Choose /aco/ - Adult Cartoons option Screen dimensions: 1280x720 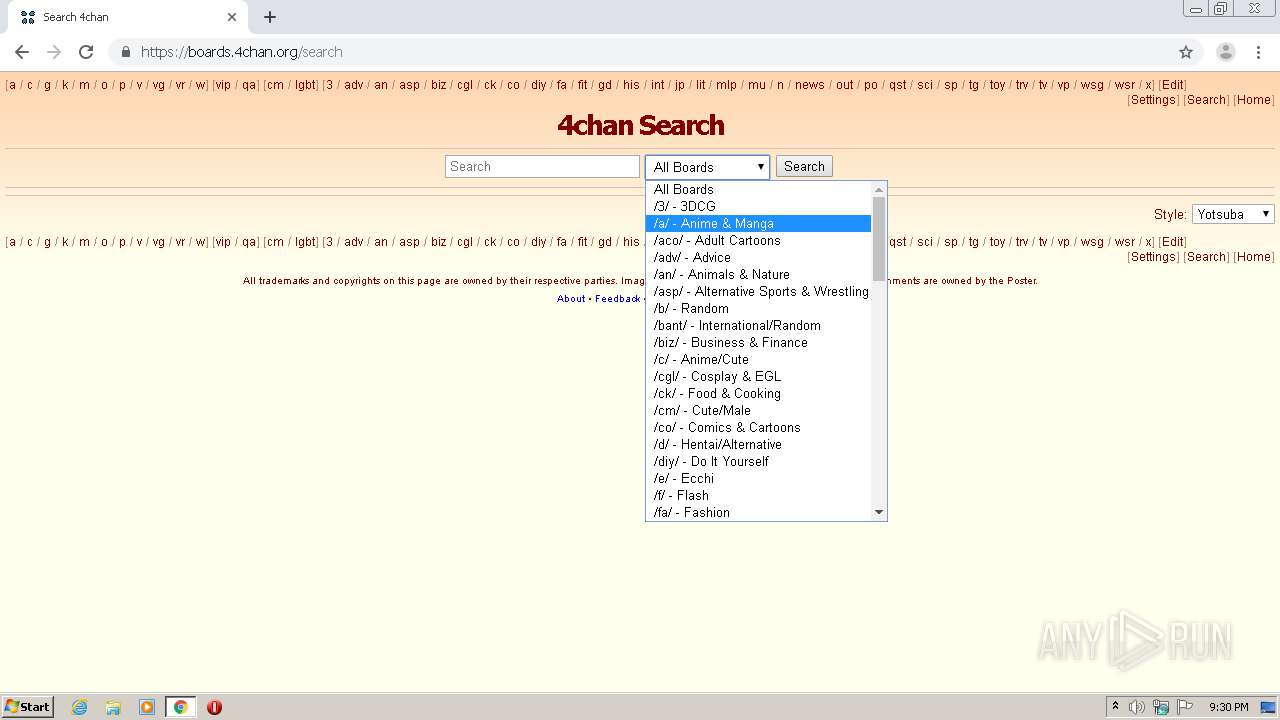[758, 240]
